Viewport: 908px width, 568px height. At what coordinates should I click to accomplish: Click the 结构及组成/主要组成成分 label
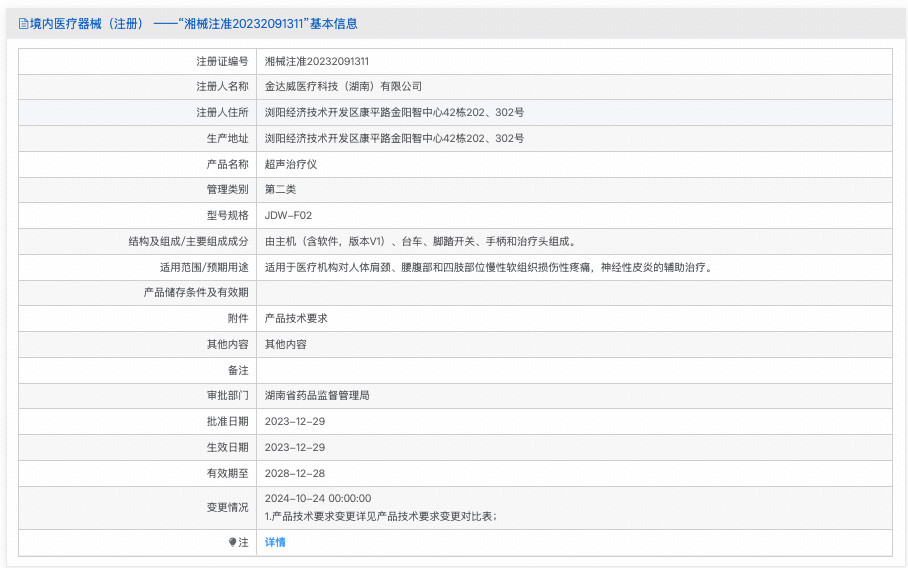point(188,241)
